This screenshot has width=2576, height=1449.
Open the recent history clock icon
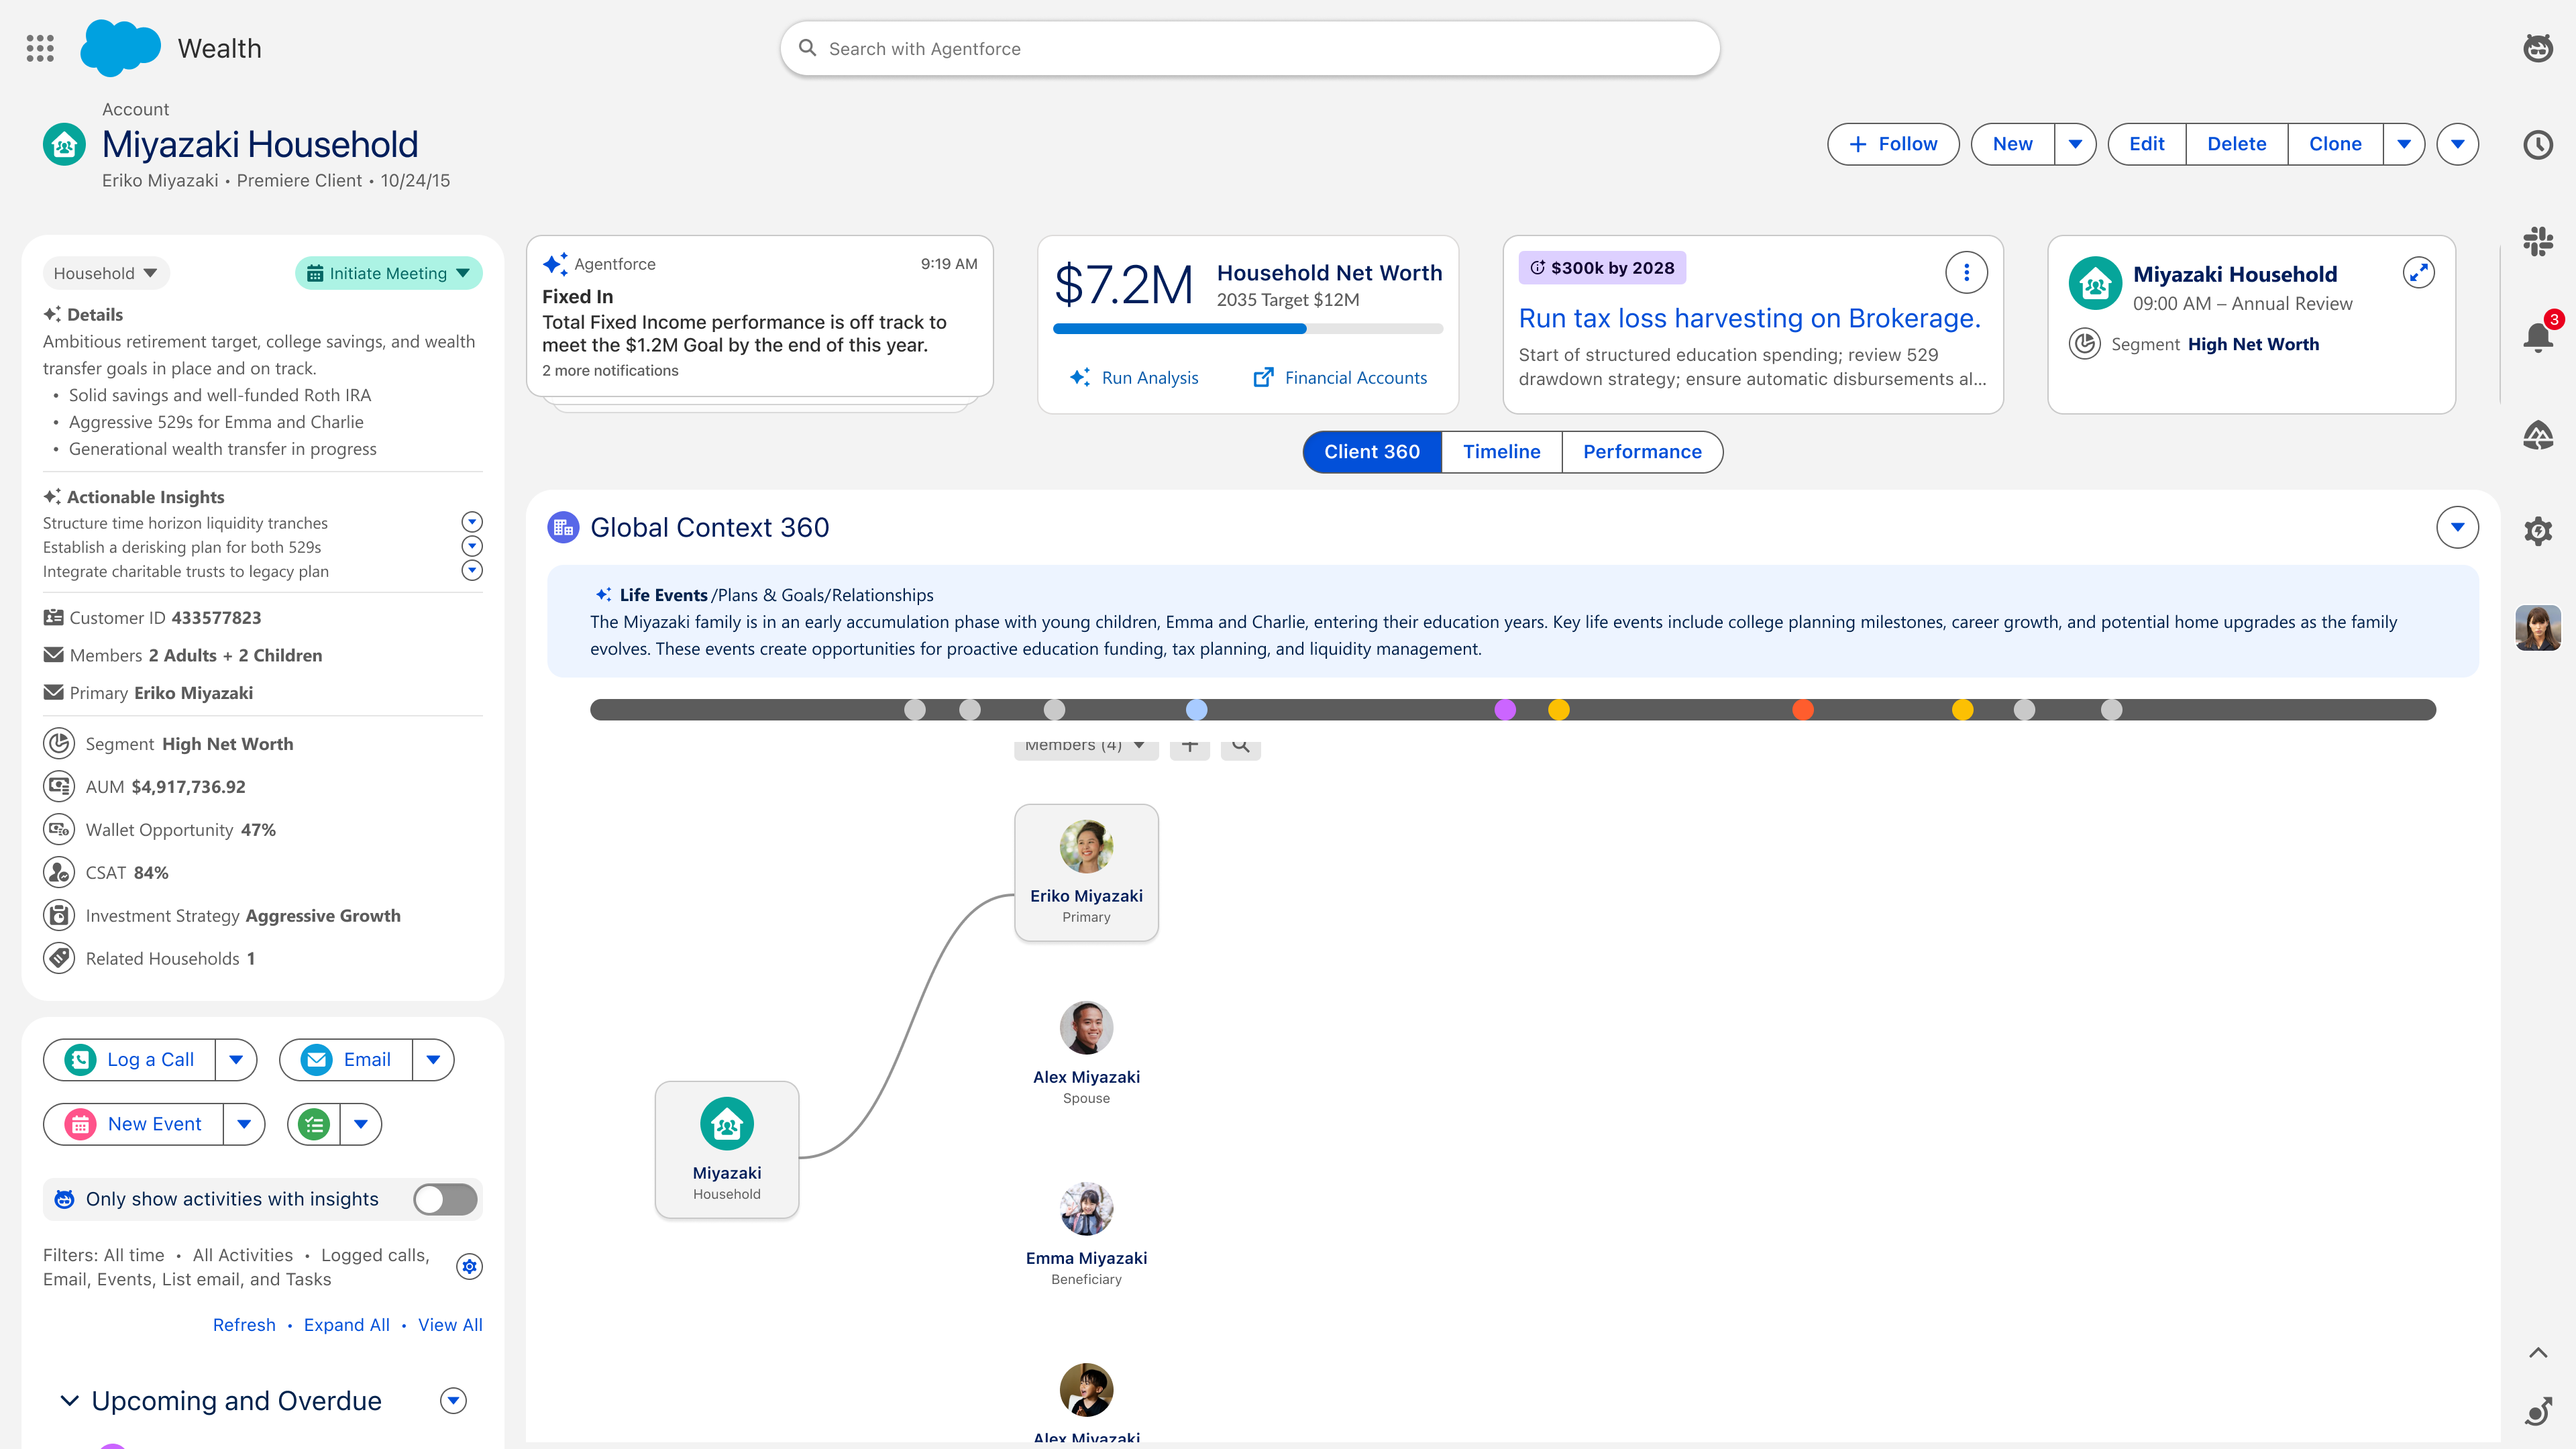pyautogui.click(x=2538, y=144)
